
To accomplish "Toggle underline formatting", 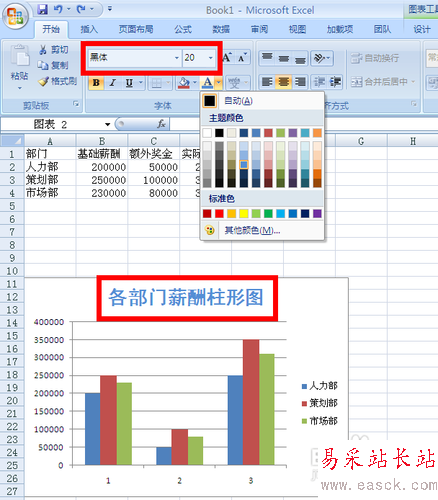I will coord(129,82).
